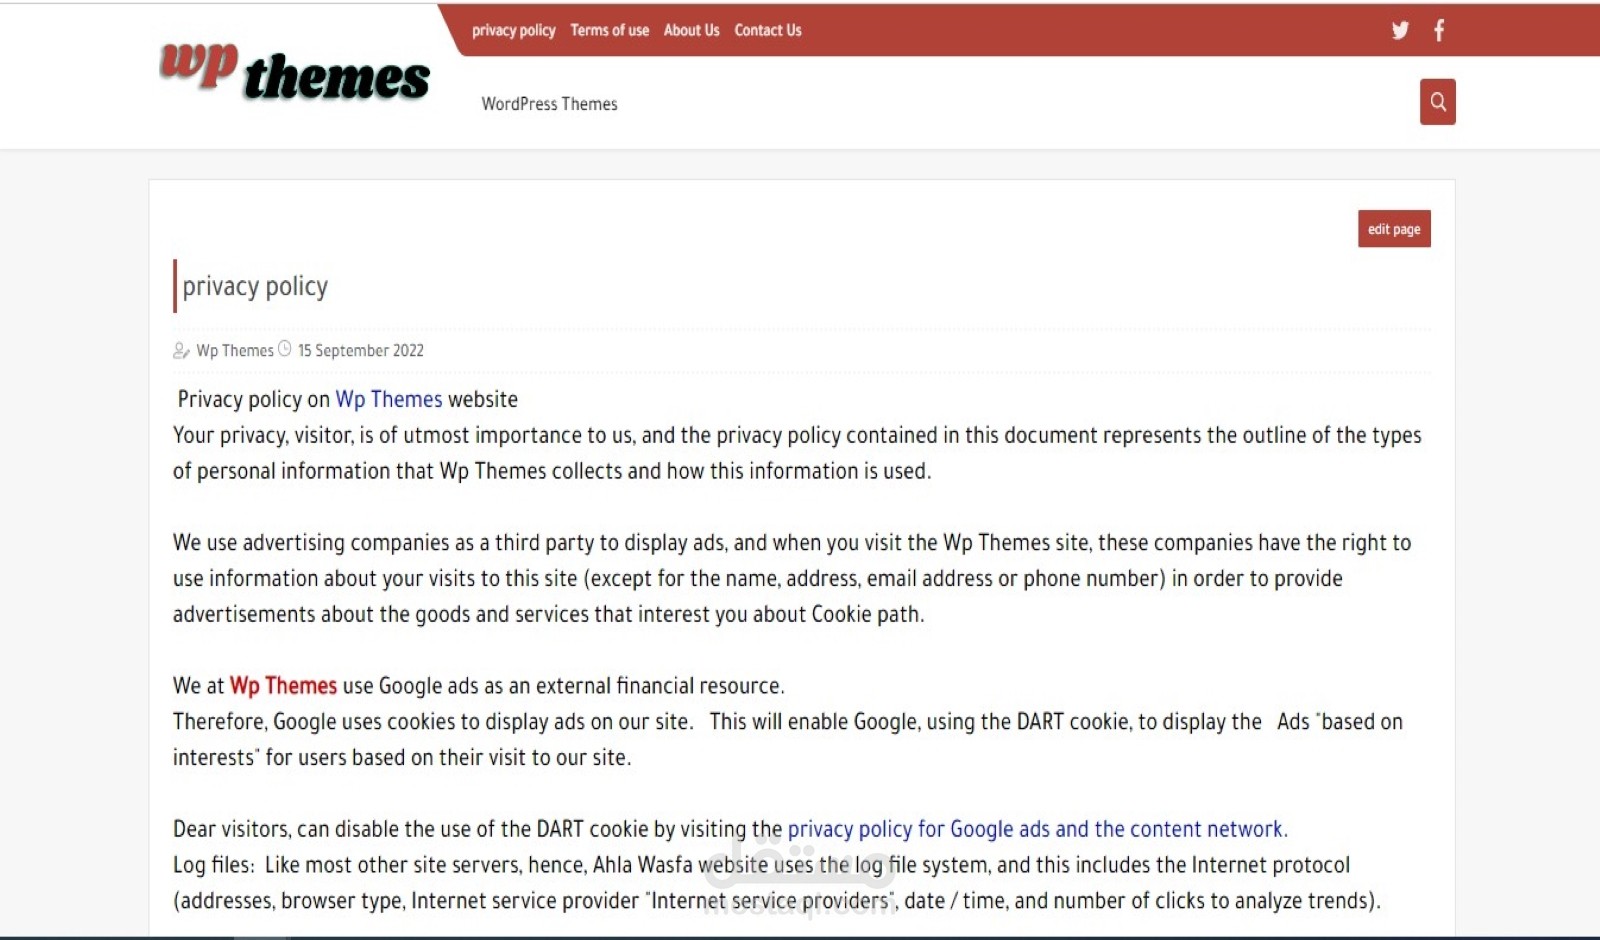Viewport: 1600px width, 940px height.
Task: Click line starting 'advertisements about the goods'
Action: [x=549, y=614]
